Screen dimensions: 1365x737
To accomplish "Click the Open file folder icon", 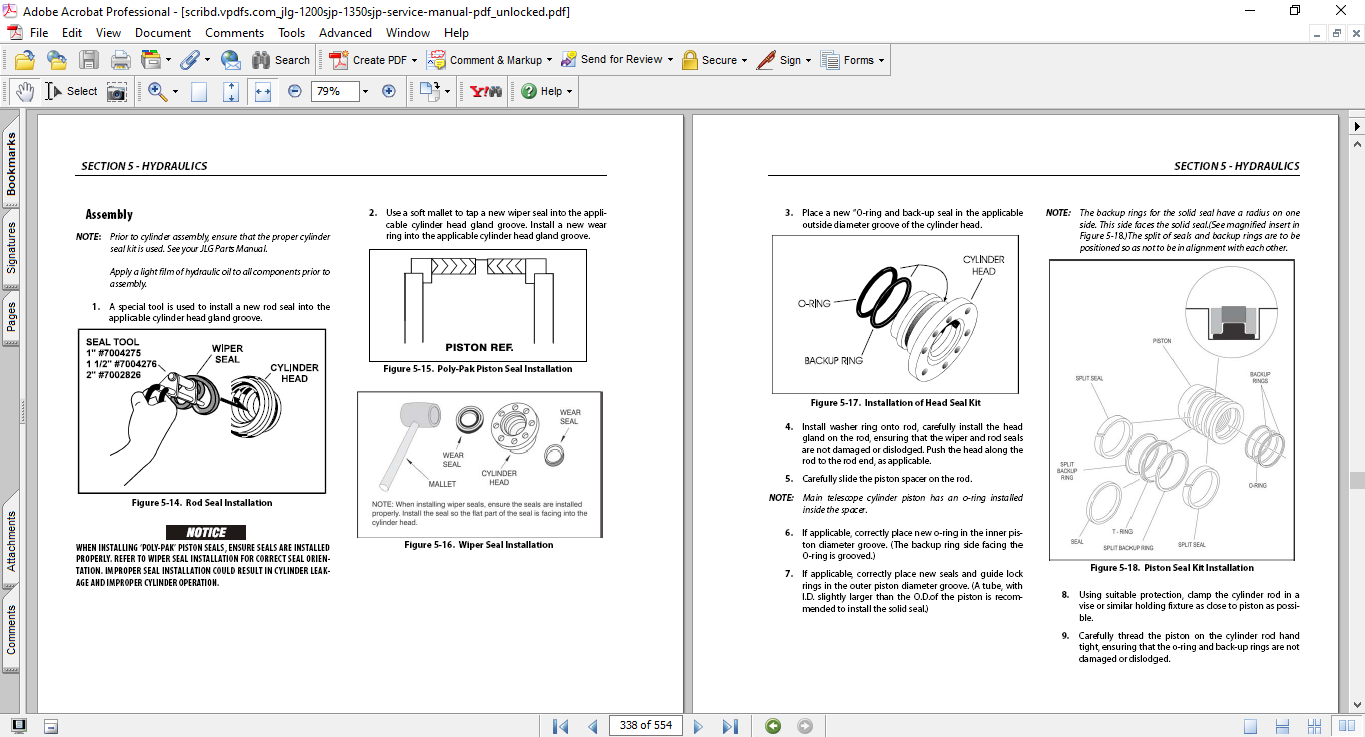I will click(x=24, y=60).
